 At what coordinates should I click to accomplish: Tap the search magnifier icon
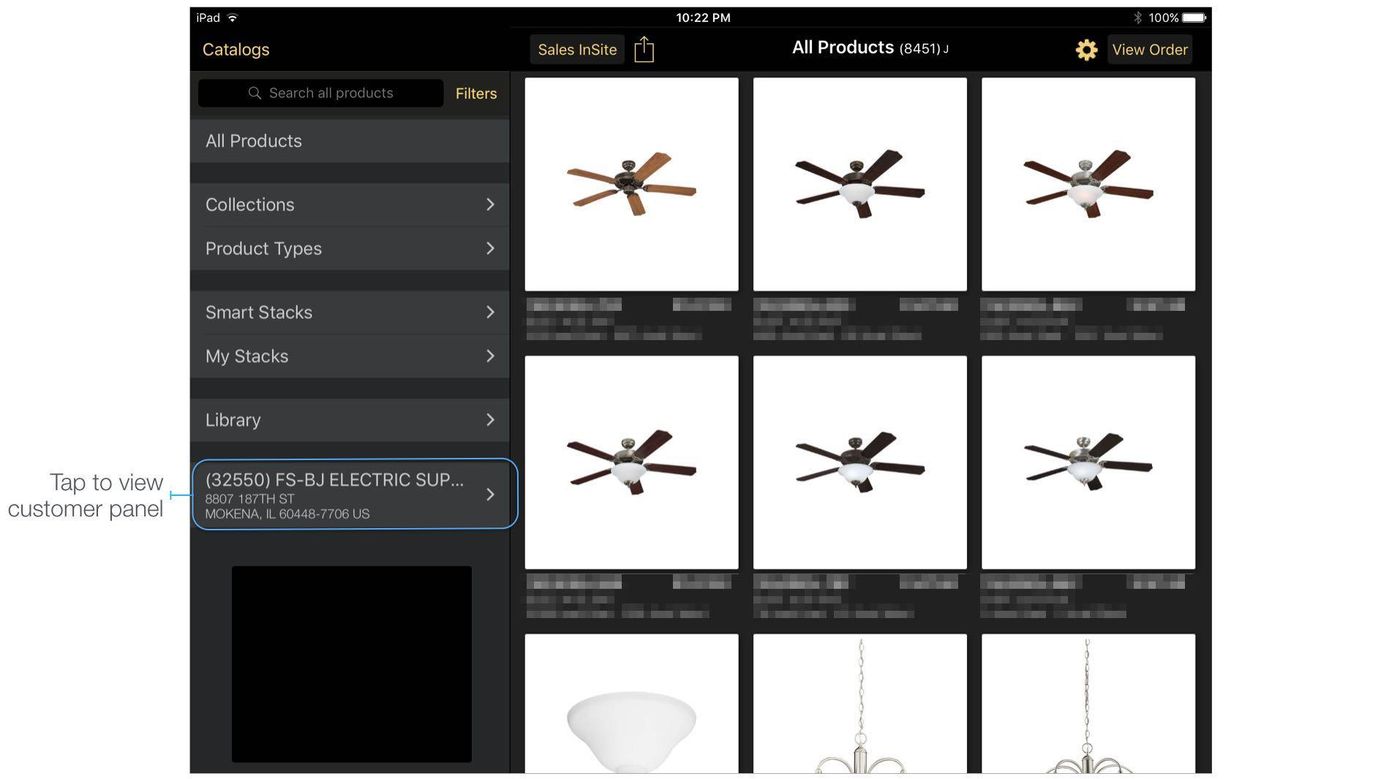(255, 93)
